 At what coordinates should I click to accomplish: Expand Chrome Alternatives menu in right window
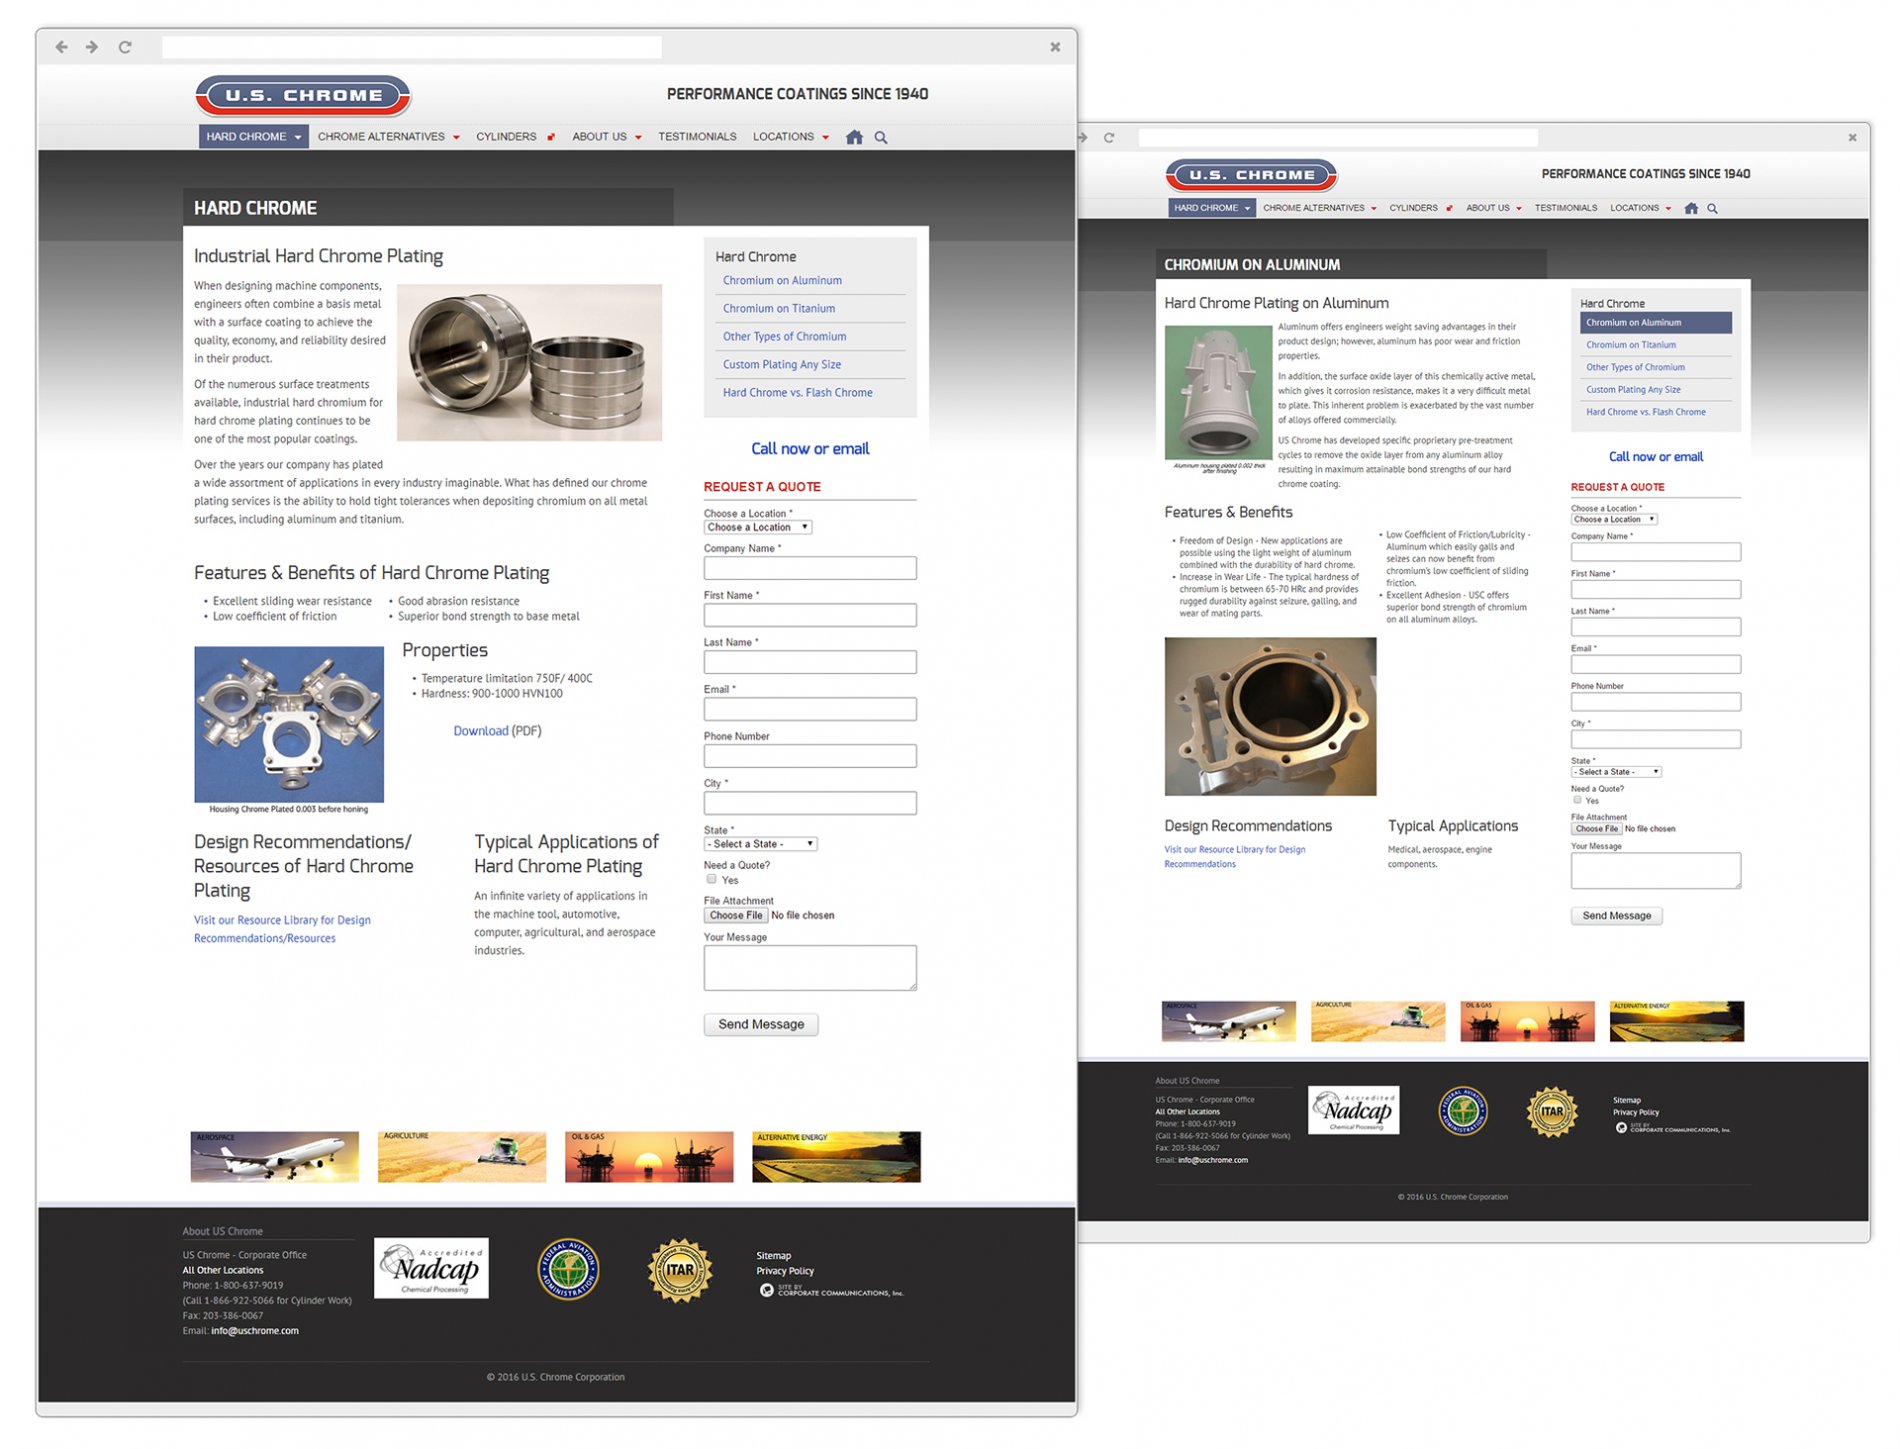click(x=1320, y=208)
